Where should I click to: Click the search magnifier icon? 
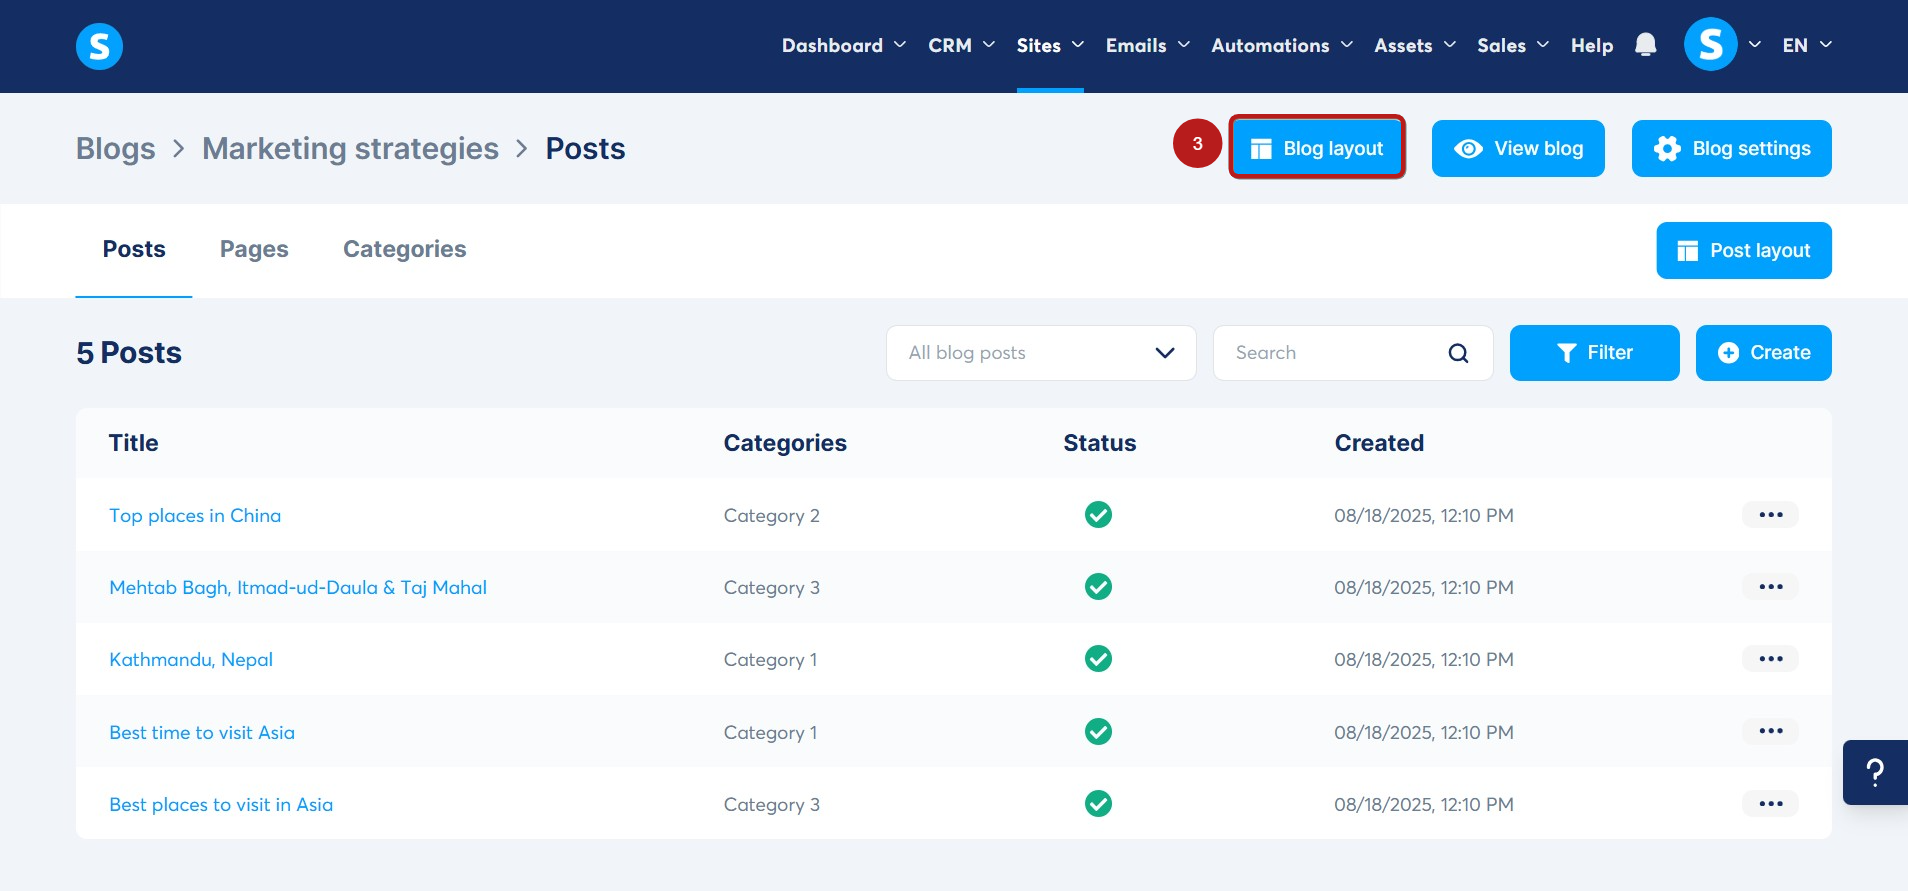1458,353
